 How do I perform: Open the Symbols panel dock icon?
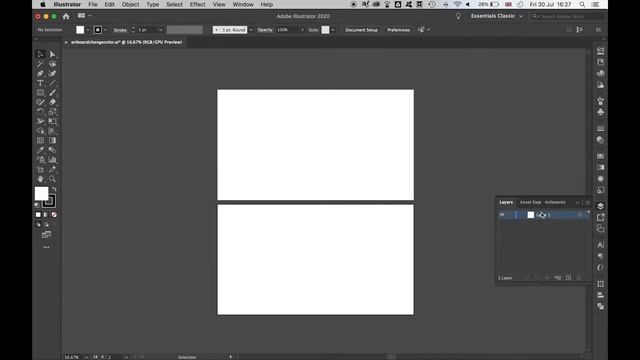[x=600, y=112]
